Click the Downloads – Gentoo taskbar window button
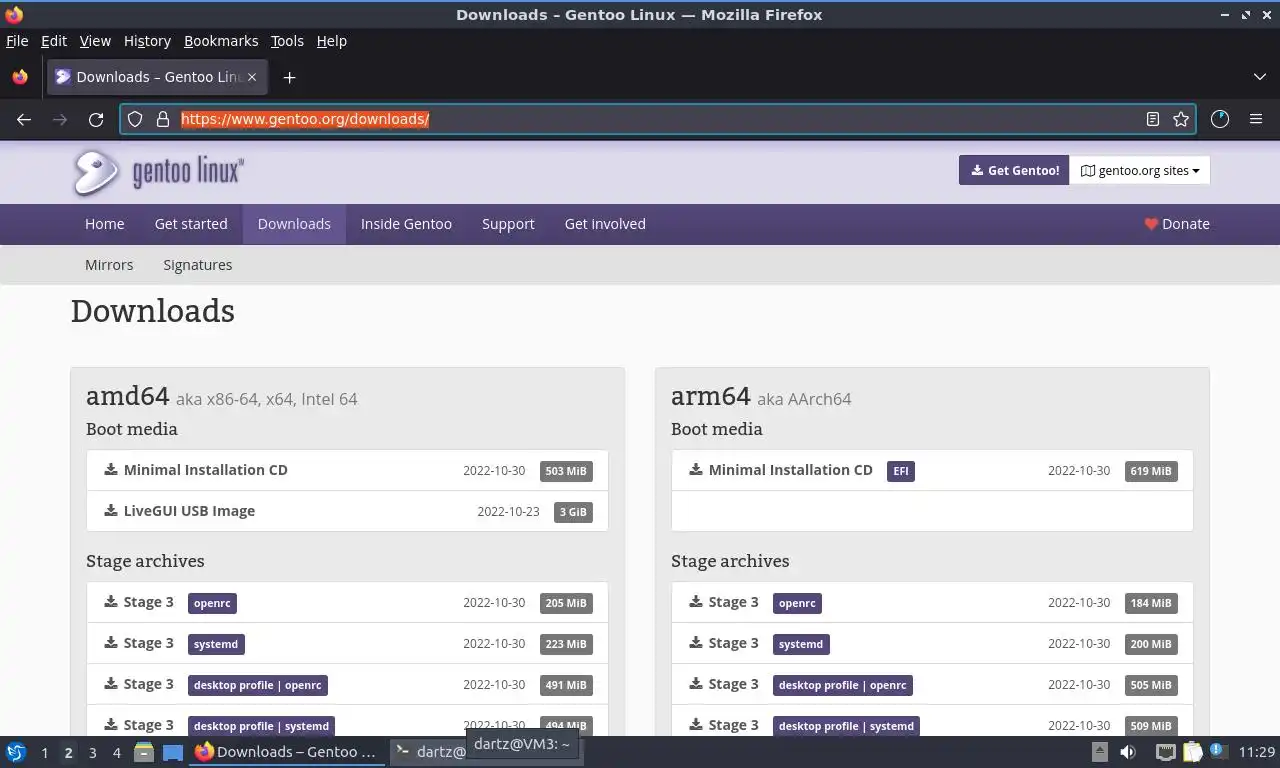The image size is (1280, 768). tap(287, 752)
